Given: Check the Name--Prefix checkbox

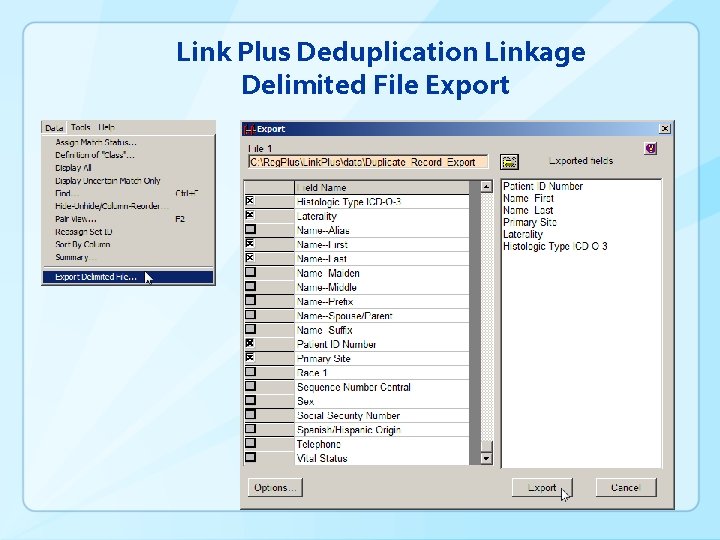Looking at the screenshot, I should tap(250, 300).
